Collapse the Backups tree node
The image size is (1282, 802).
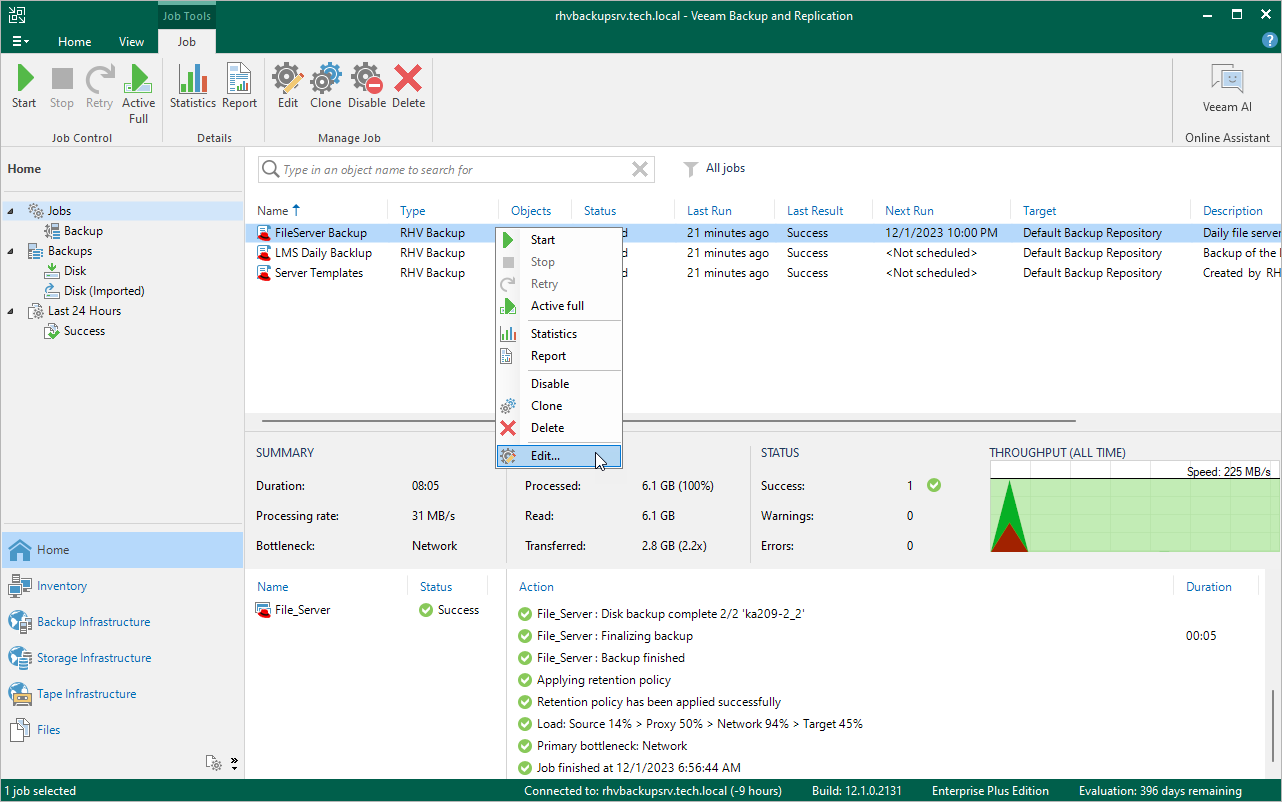click(11, 251)
